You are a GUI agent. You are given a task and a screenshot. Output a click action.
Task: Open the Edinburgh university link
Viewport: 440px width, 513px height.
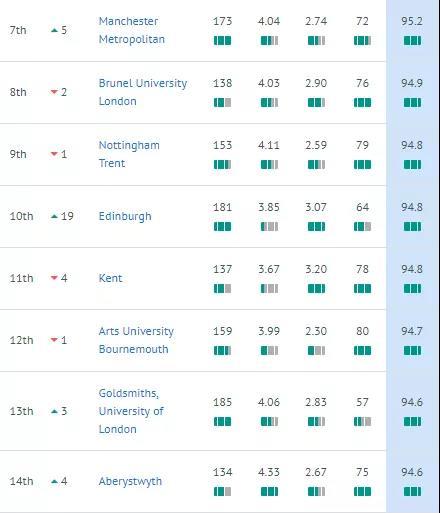(x=125, y=216)
